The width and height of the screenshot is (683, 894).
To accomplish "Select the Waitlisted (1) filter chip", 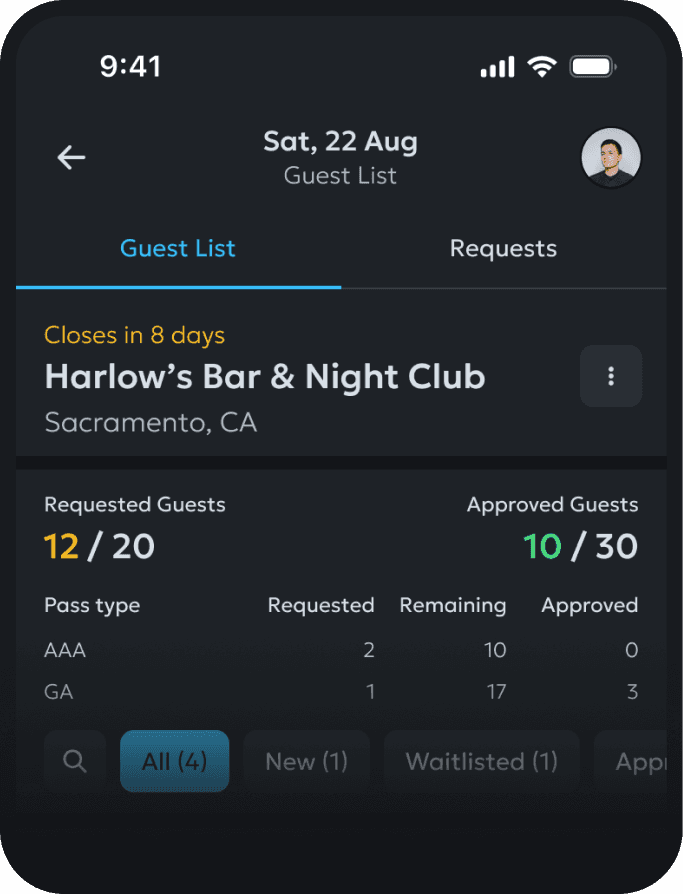I will pyautogui.click(x=481, y=761).
